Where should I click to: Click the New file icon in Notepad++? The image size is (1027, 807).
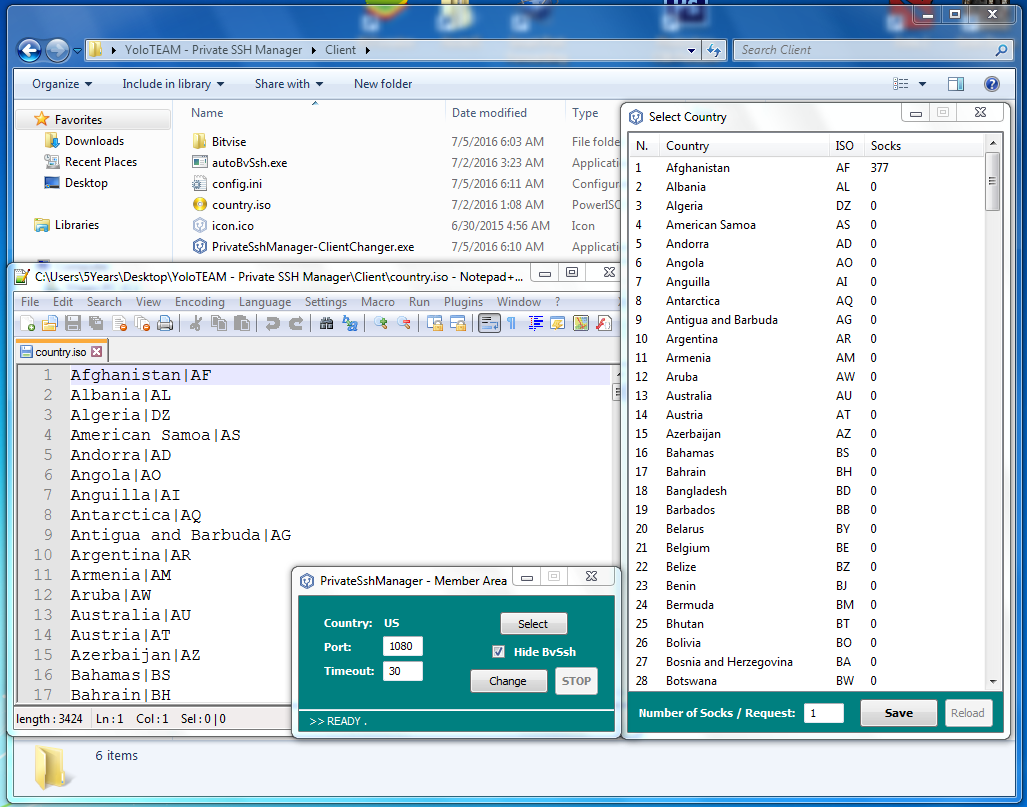click(28, 323)
